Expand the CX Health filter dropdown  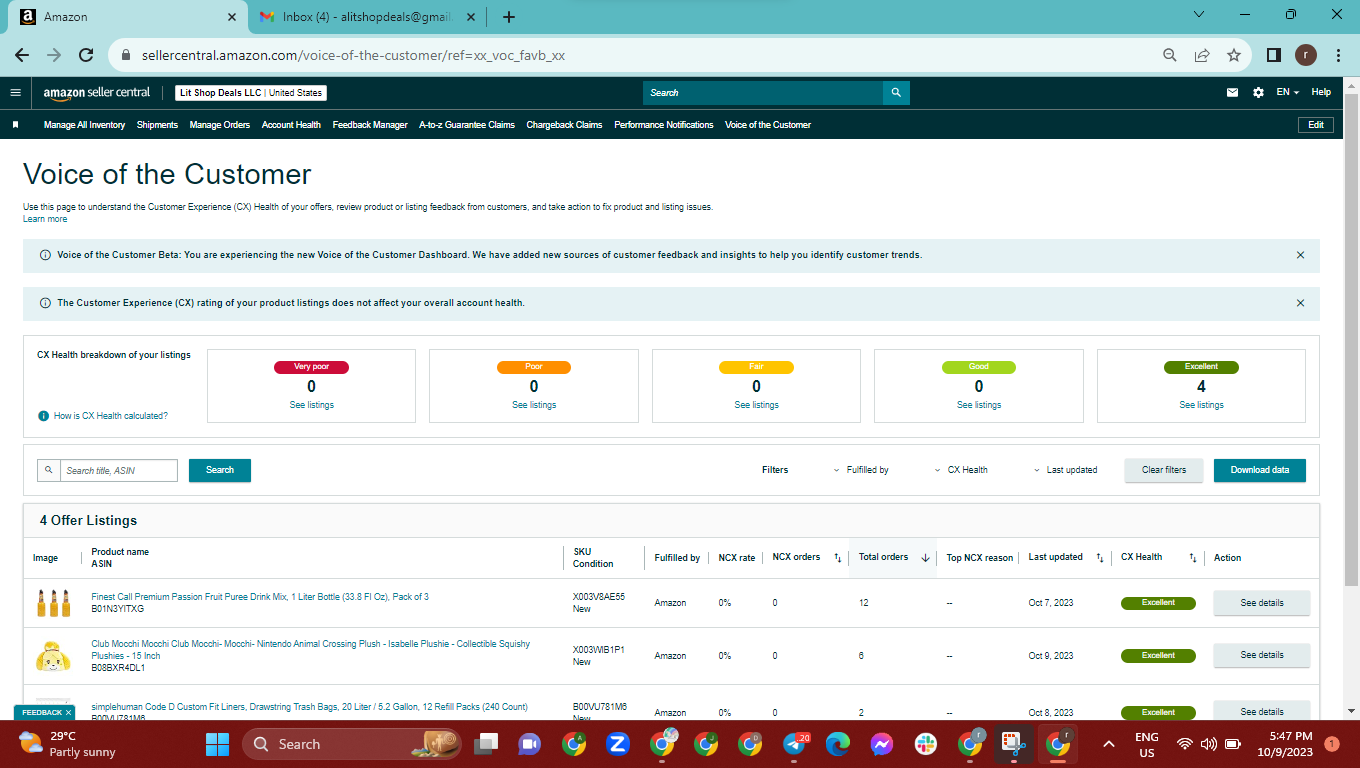point(961,470)
